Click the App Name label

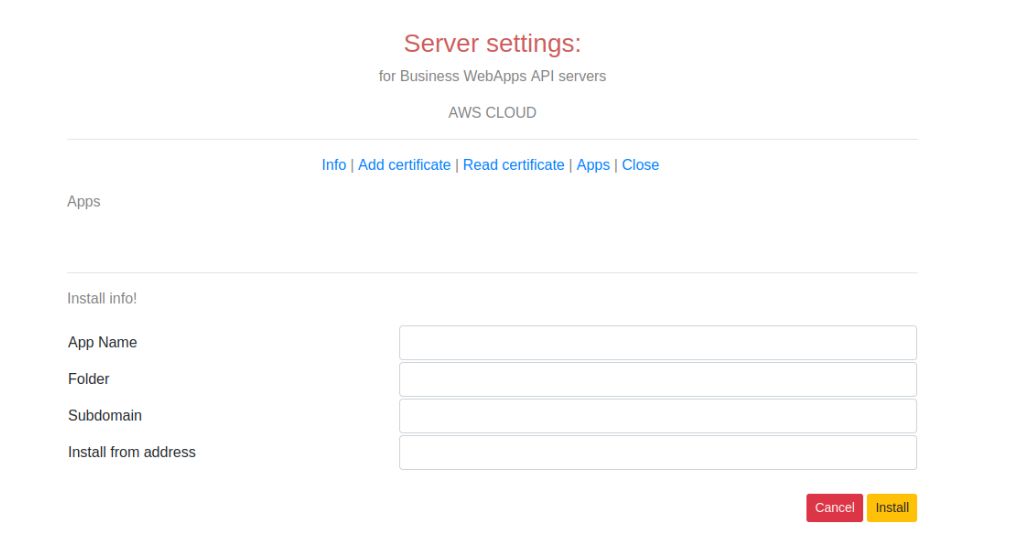(x=103, y=343)
